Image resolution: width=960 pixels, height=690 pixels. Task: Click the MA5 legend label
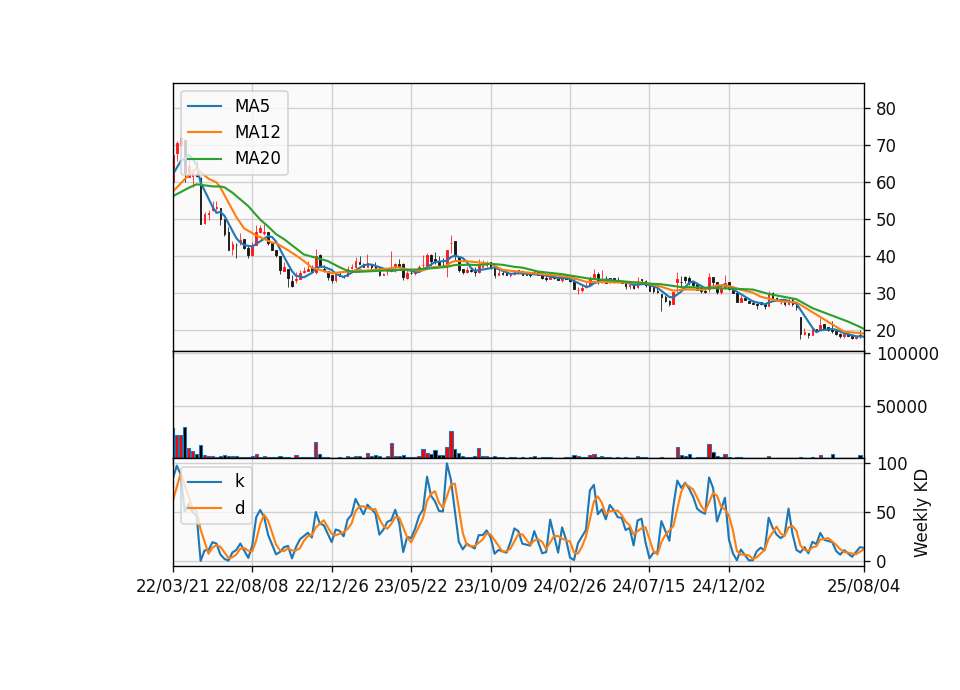(x=252, y=106)
